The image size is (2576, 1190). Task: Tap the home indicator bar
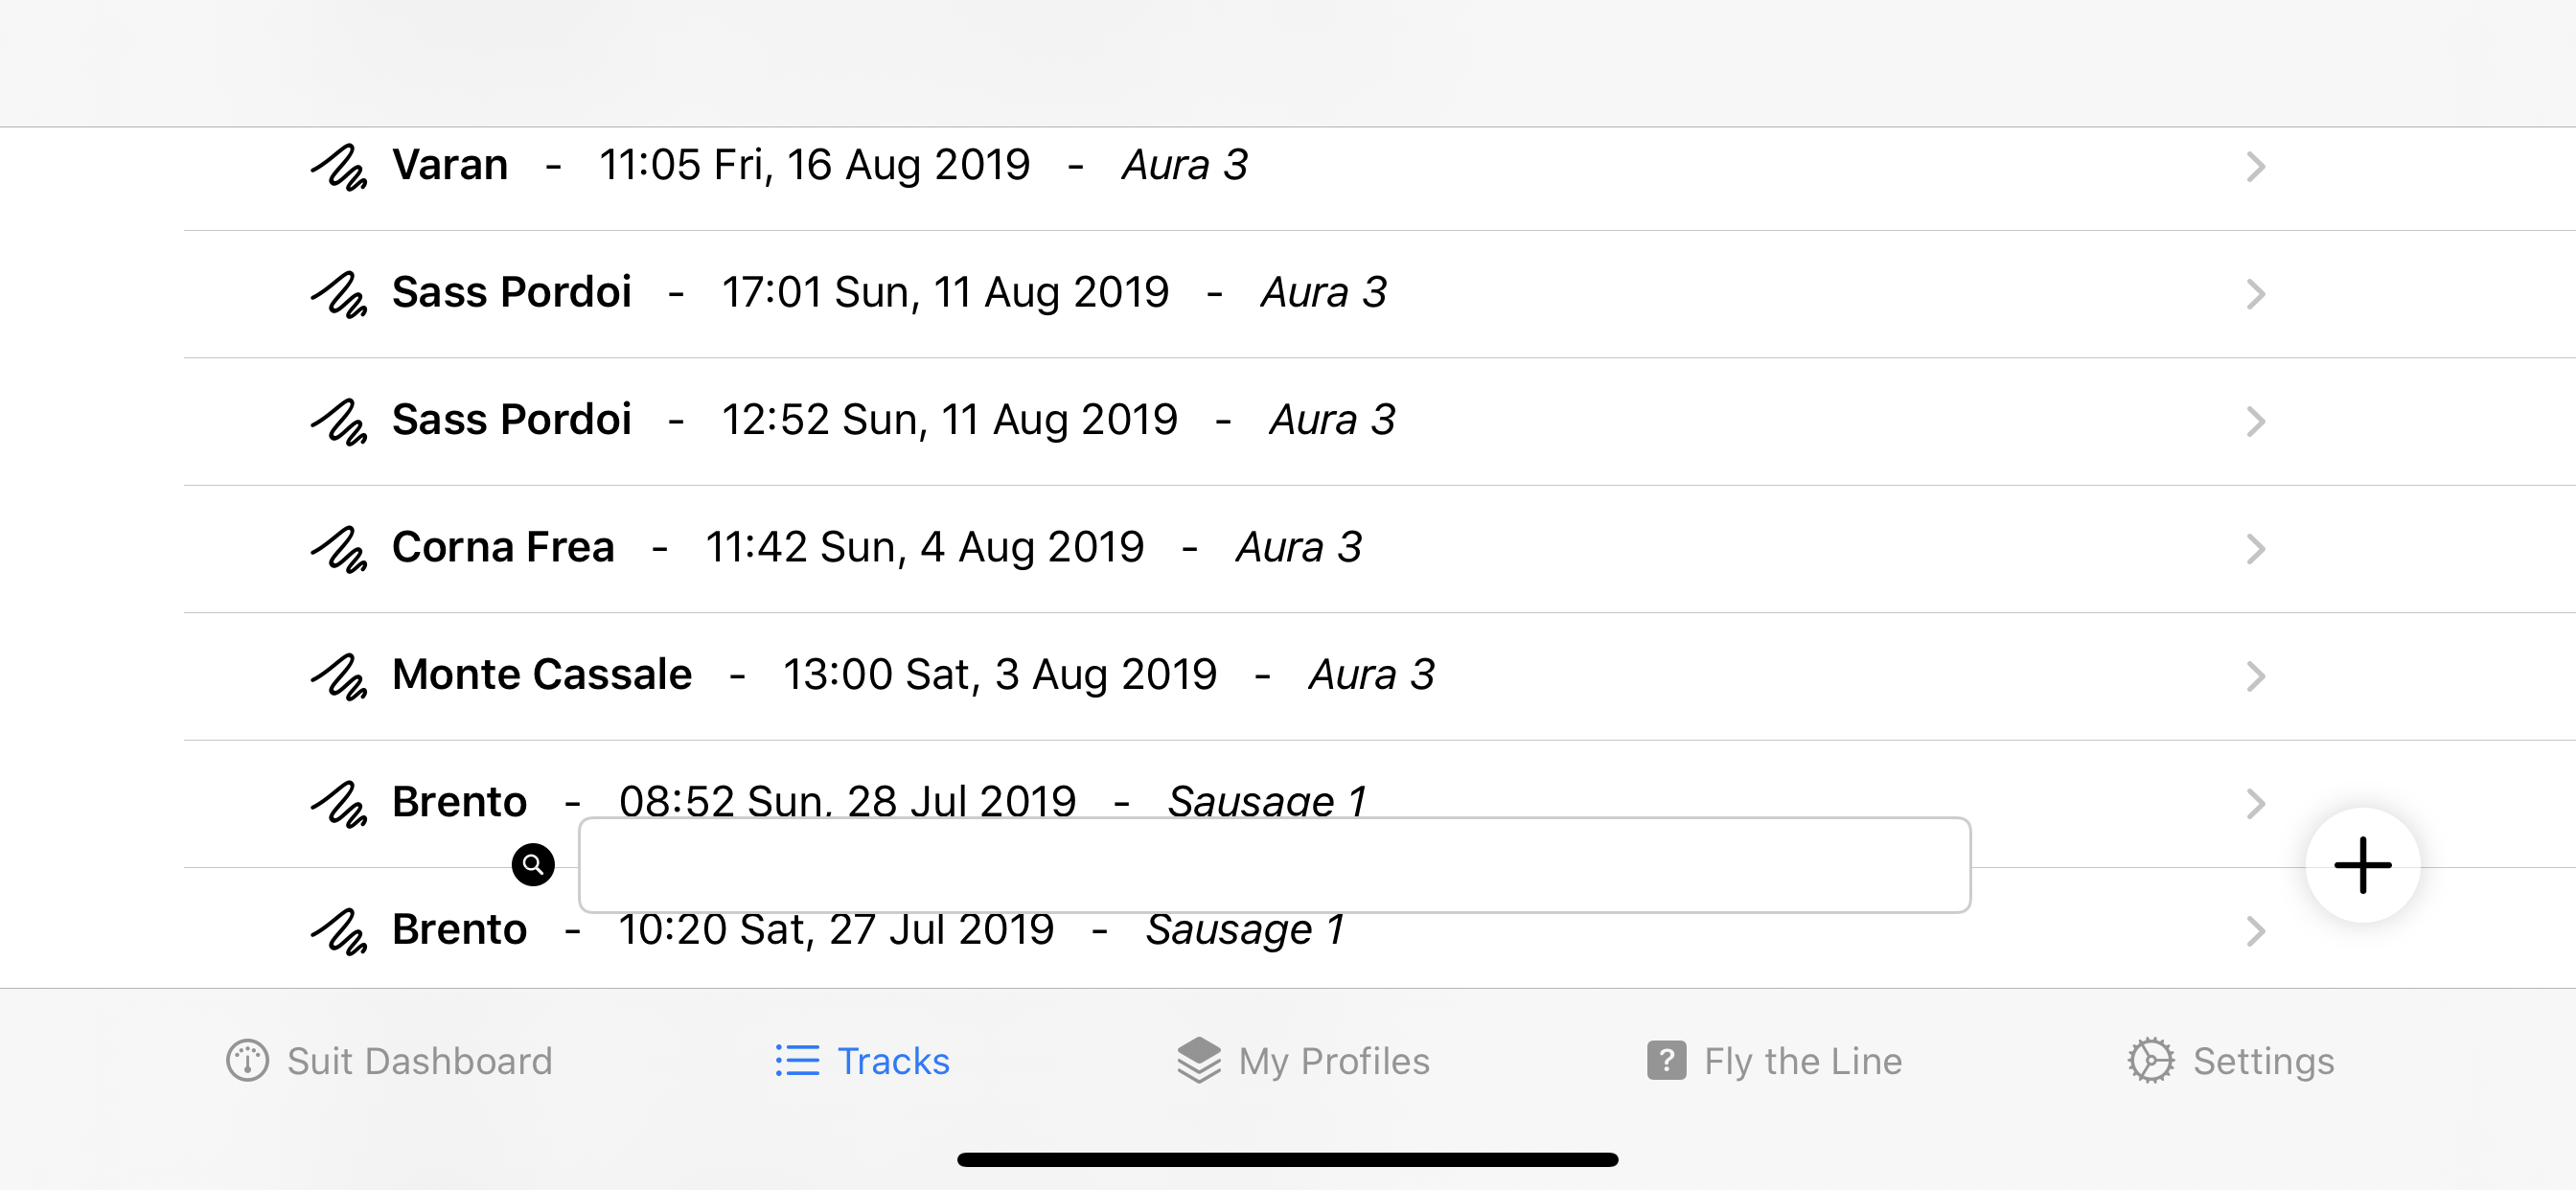(1287, 1160)
